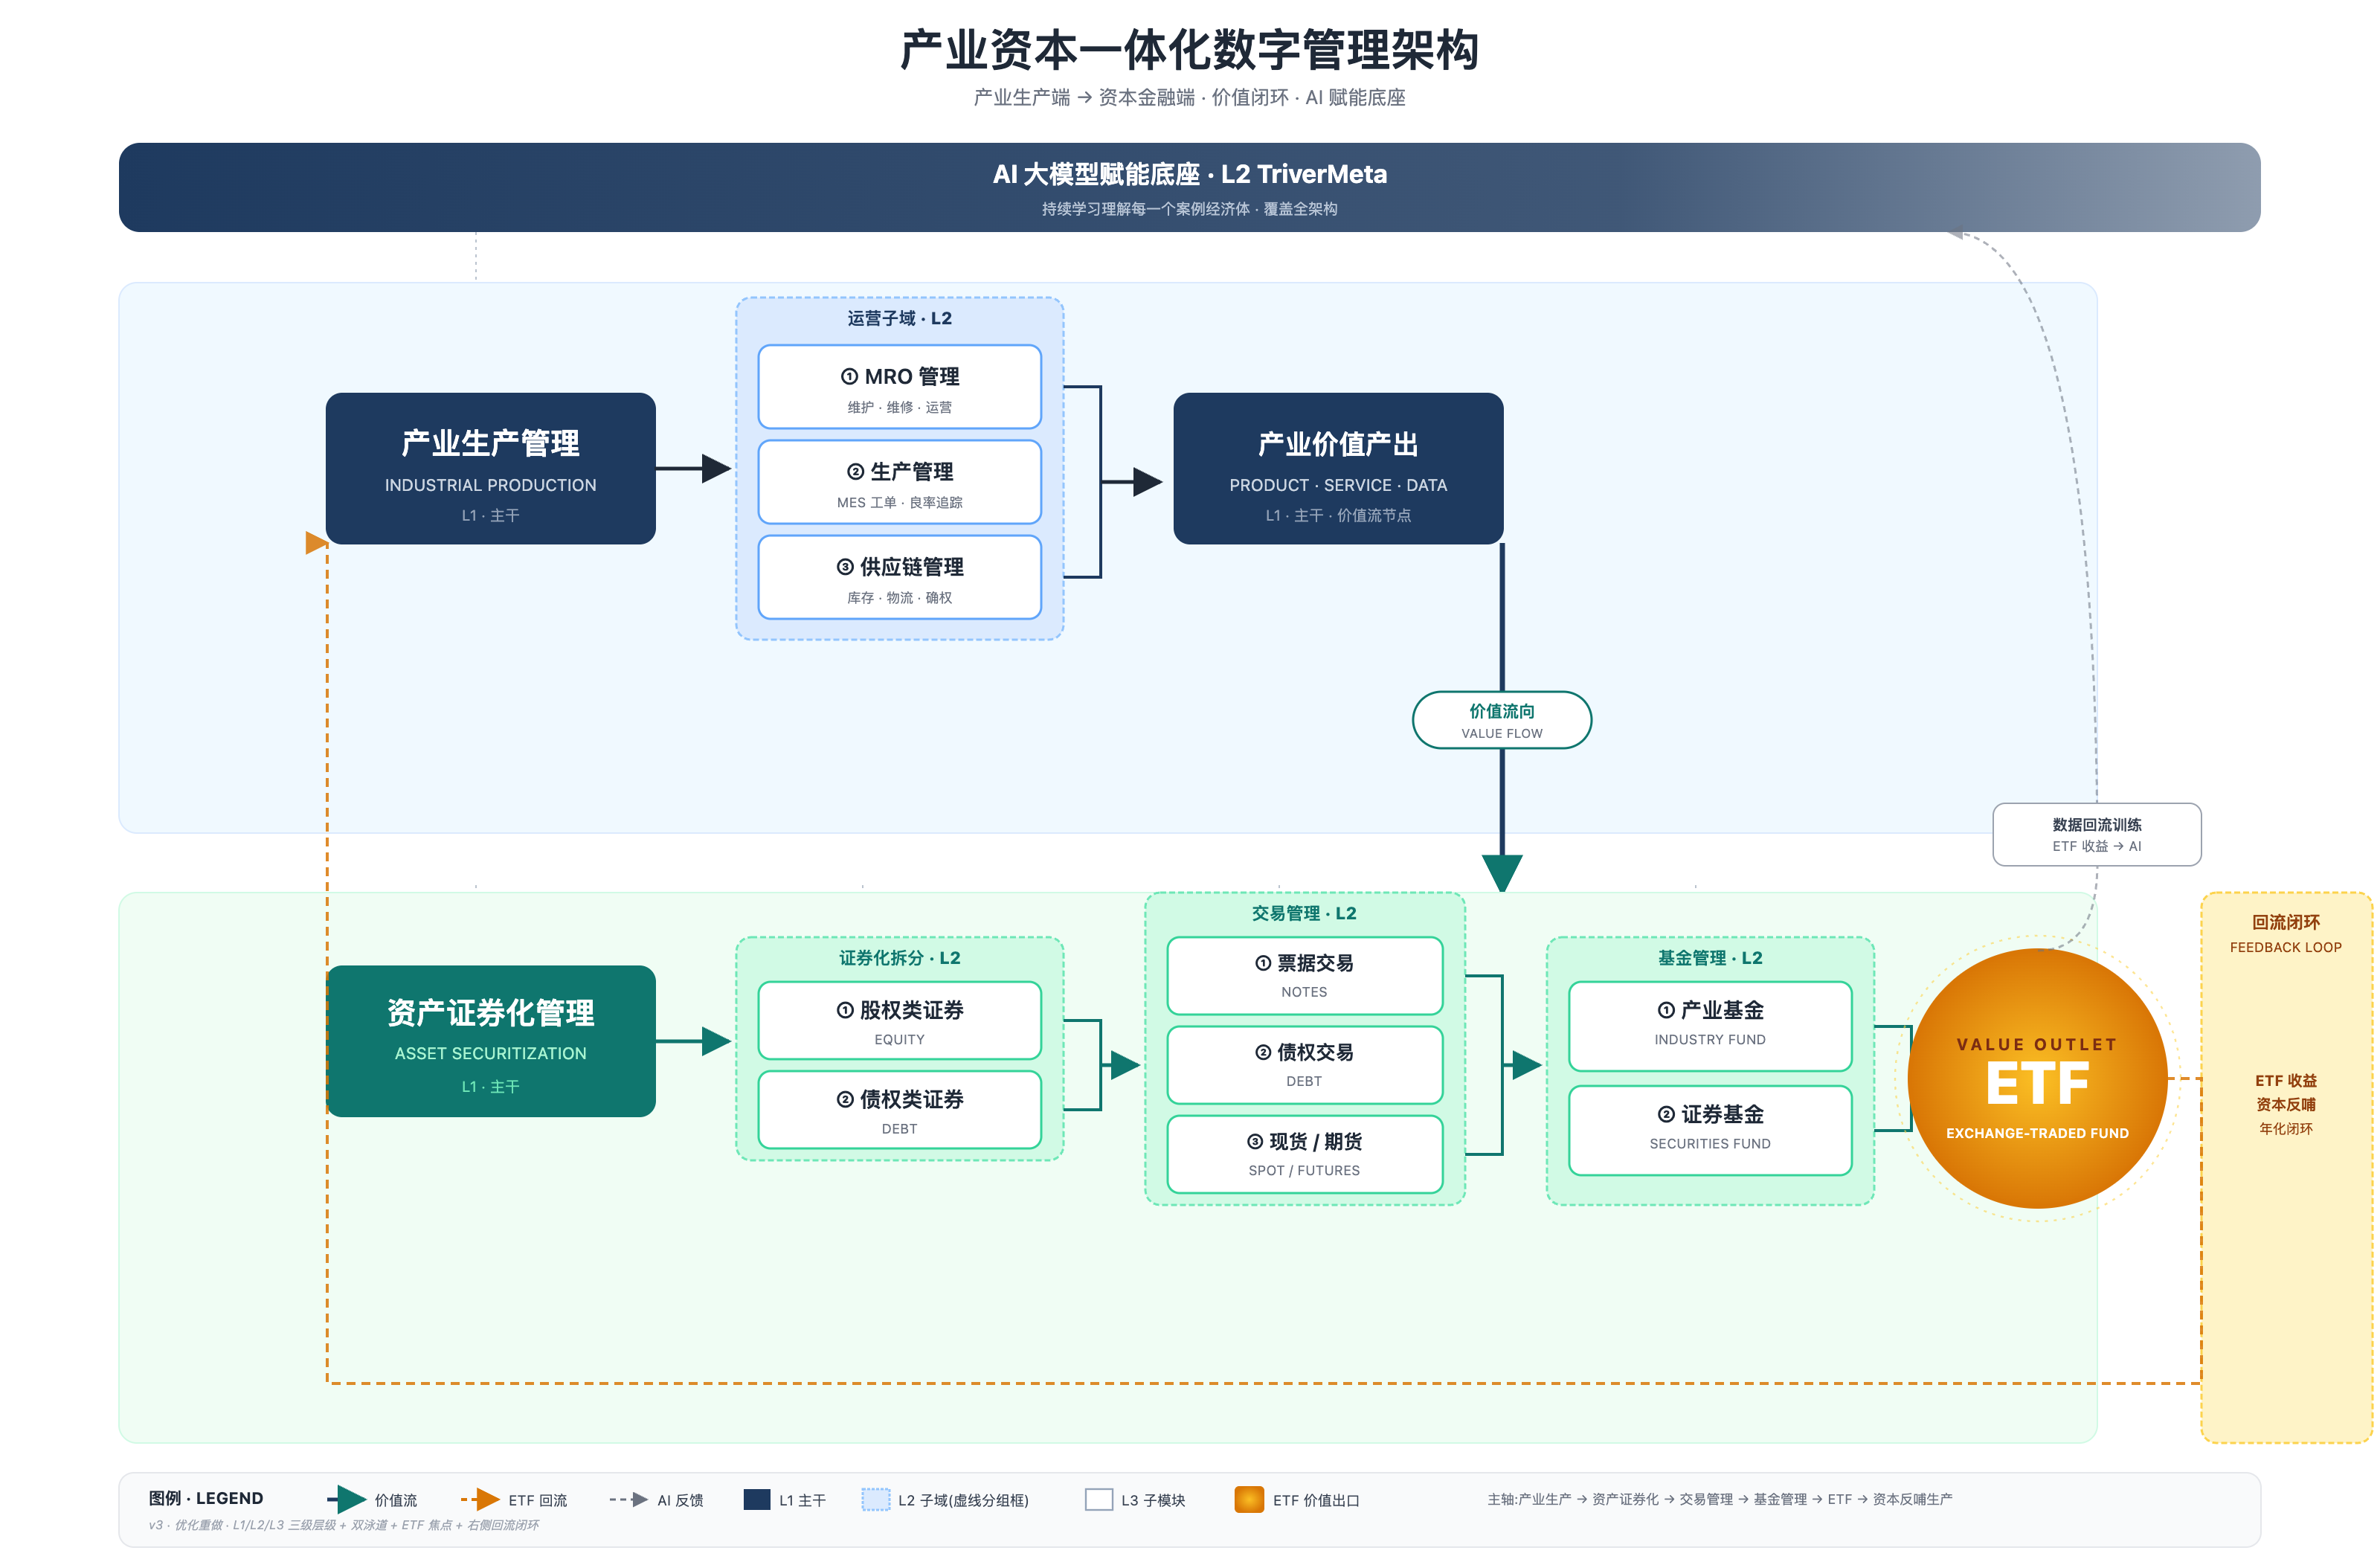
Task: Click the main title 产业资本一体化数字管理架构
Action: tap(1189, 50)
